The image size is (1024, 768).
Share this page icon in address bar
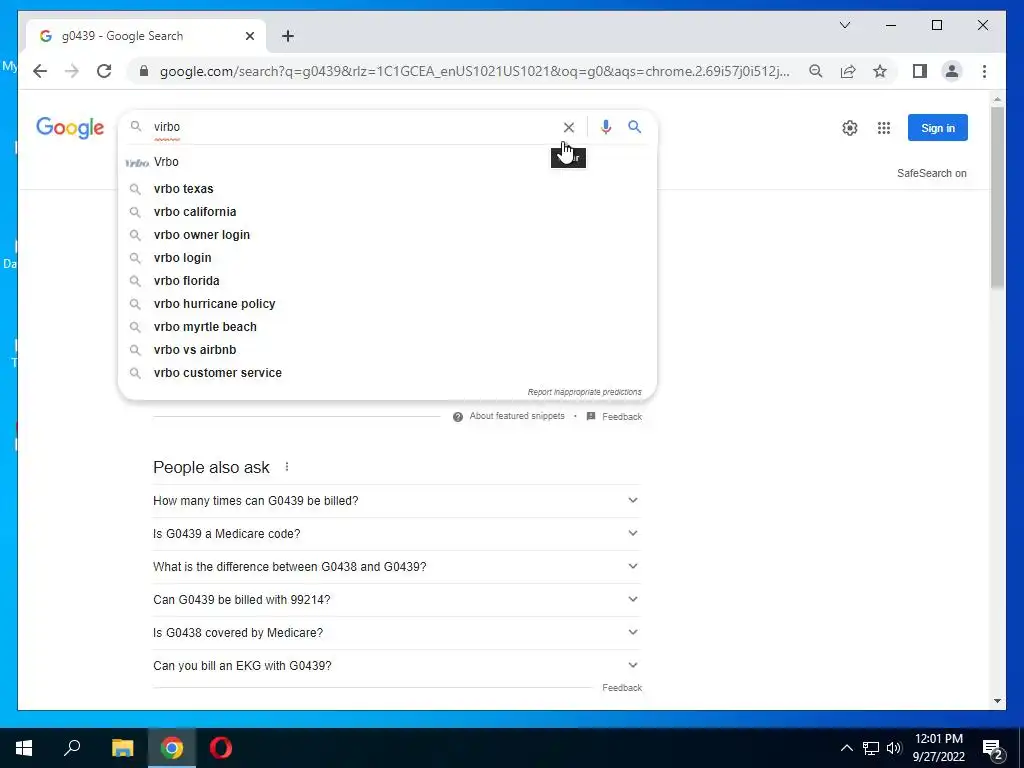coord(848,71)
